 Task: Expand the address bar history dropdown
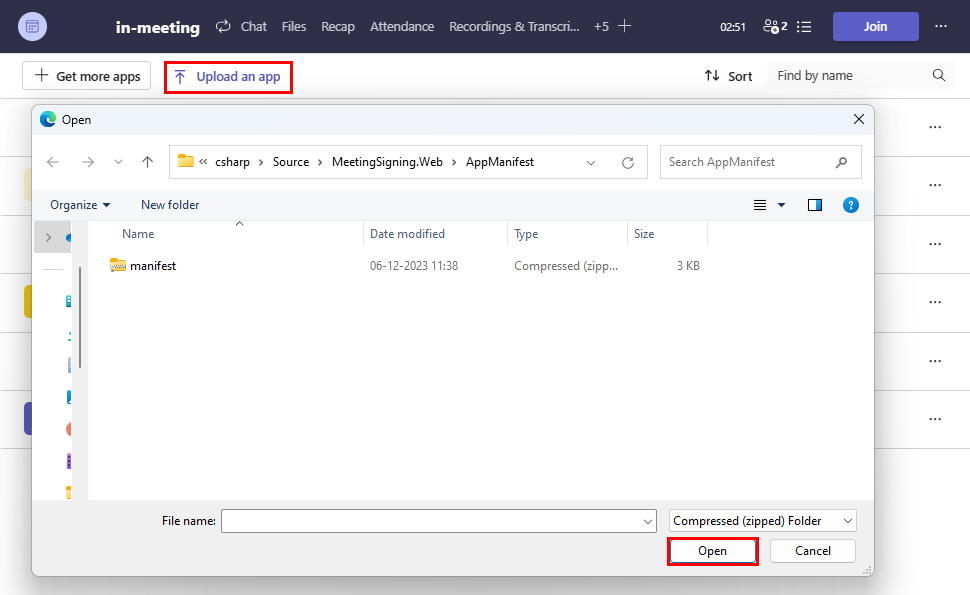point(591,163)
